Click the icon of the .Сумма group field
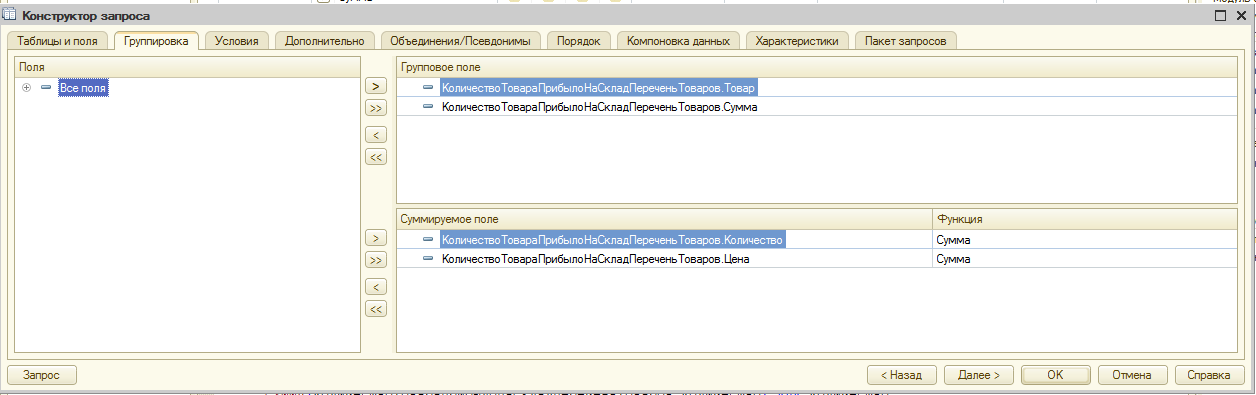Viewport: 1256px width, 395px height. click(x=428, y=106)
